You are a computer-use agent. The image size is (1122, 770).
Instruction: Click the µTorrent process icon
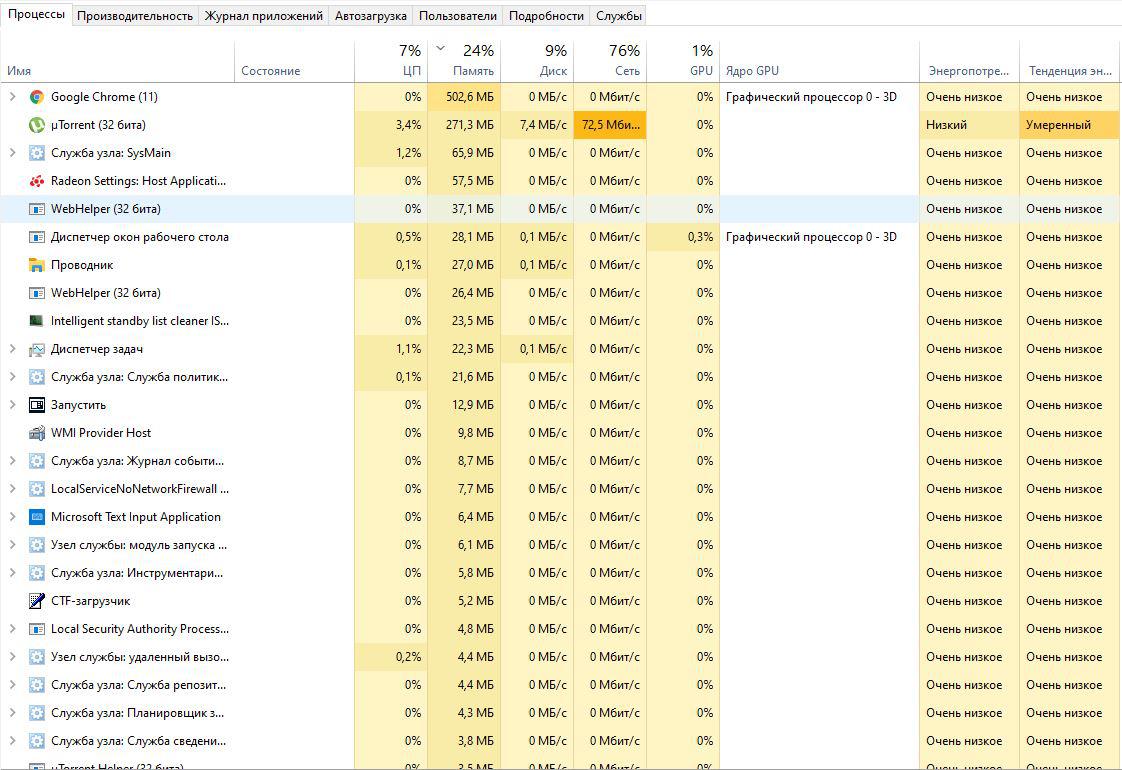37,125
